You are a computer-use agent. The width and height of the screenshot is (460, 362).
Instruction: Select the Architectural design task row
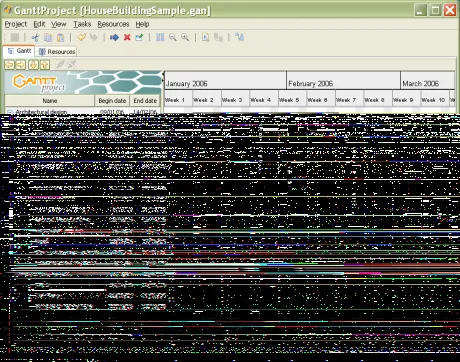(83, 111)
